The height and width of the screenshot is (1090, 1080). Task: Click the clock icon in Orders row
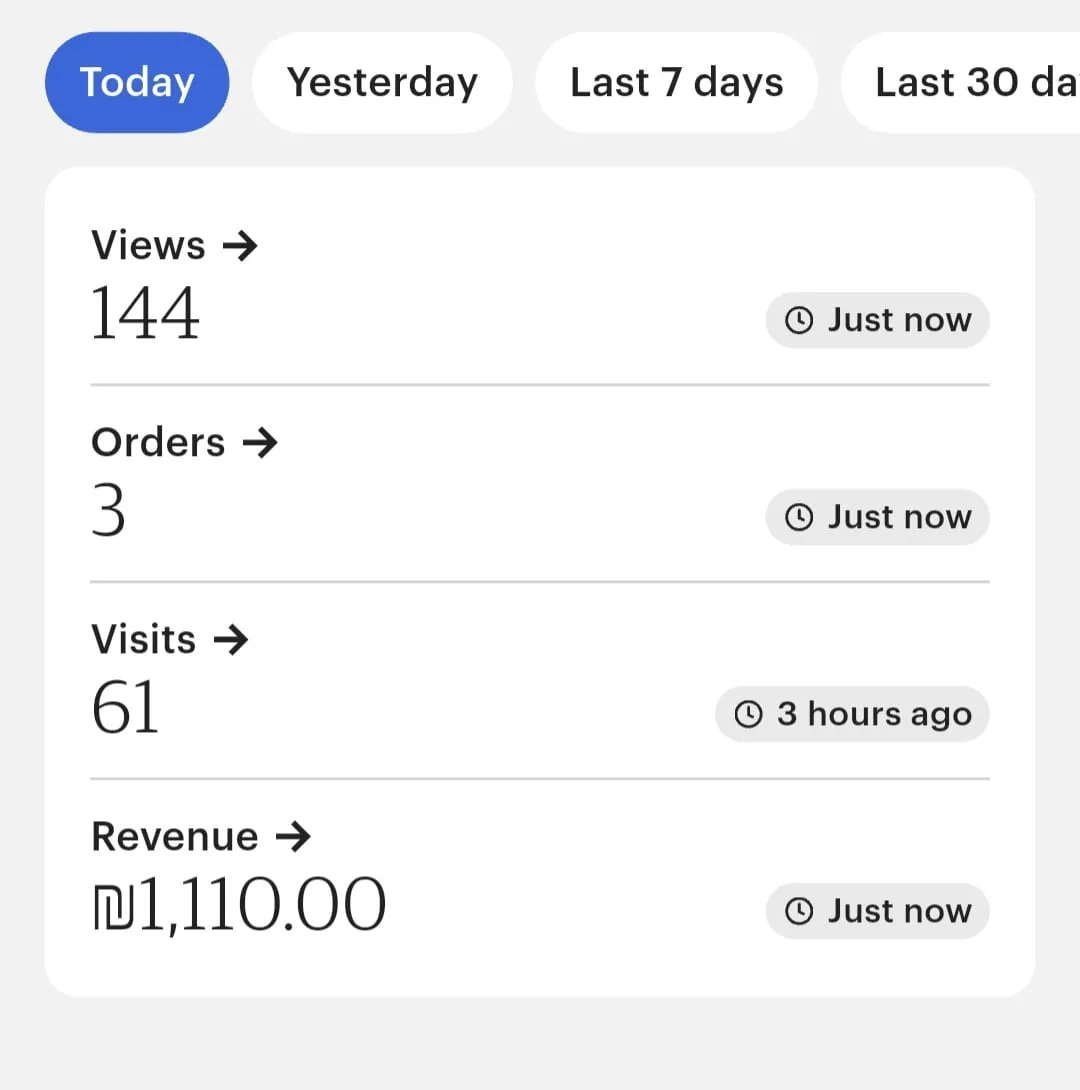pos(798,517)
